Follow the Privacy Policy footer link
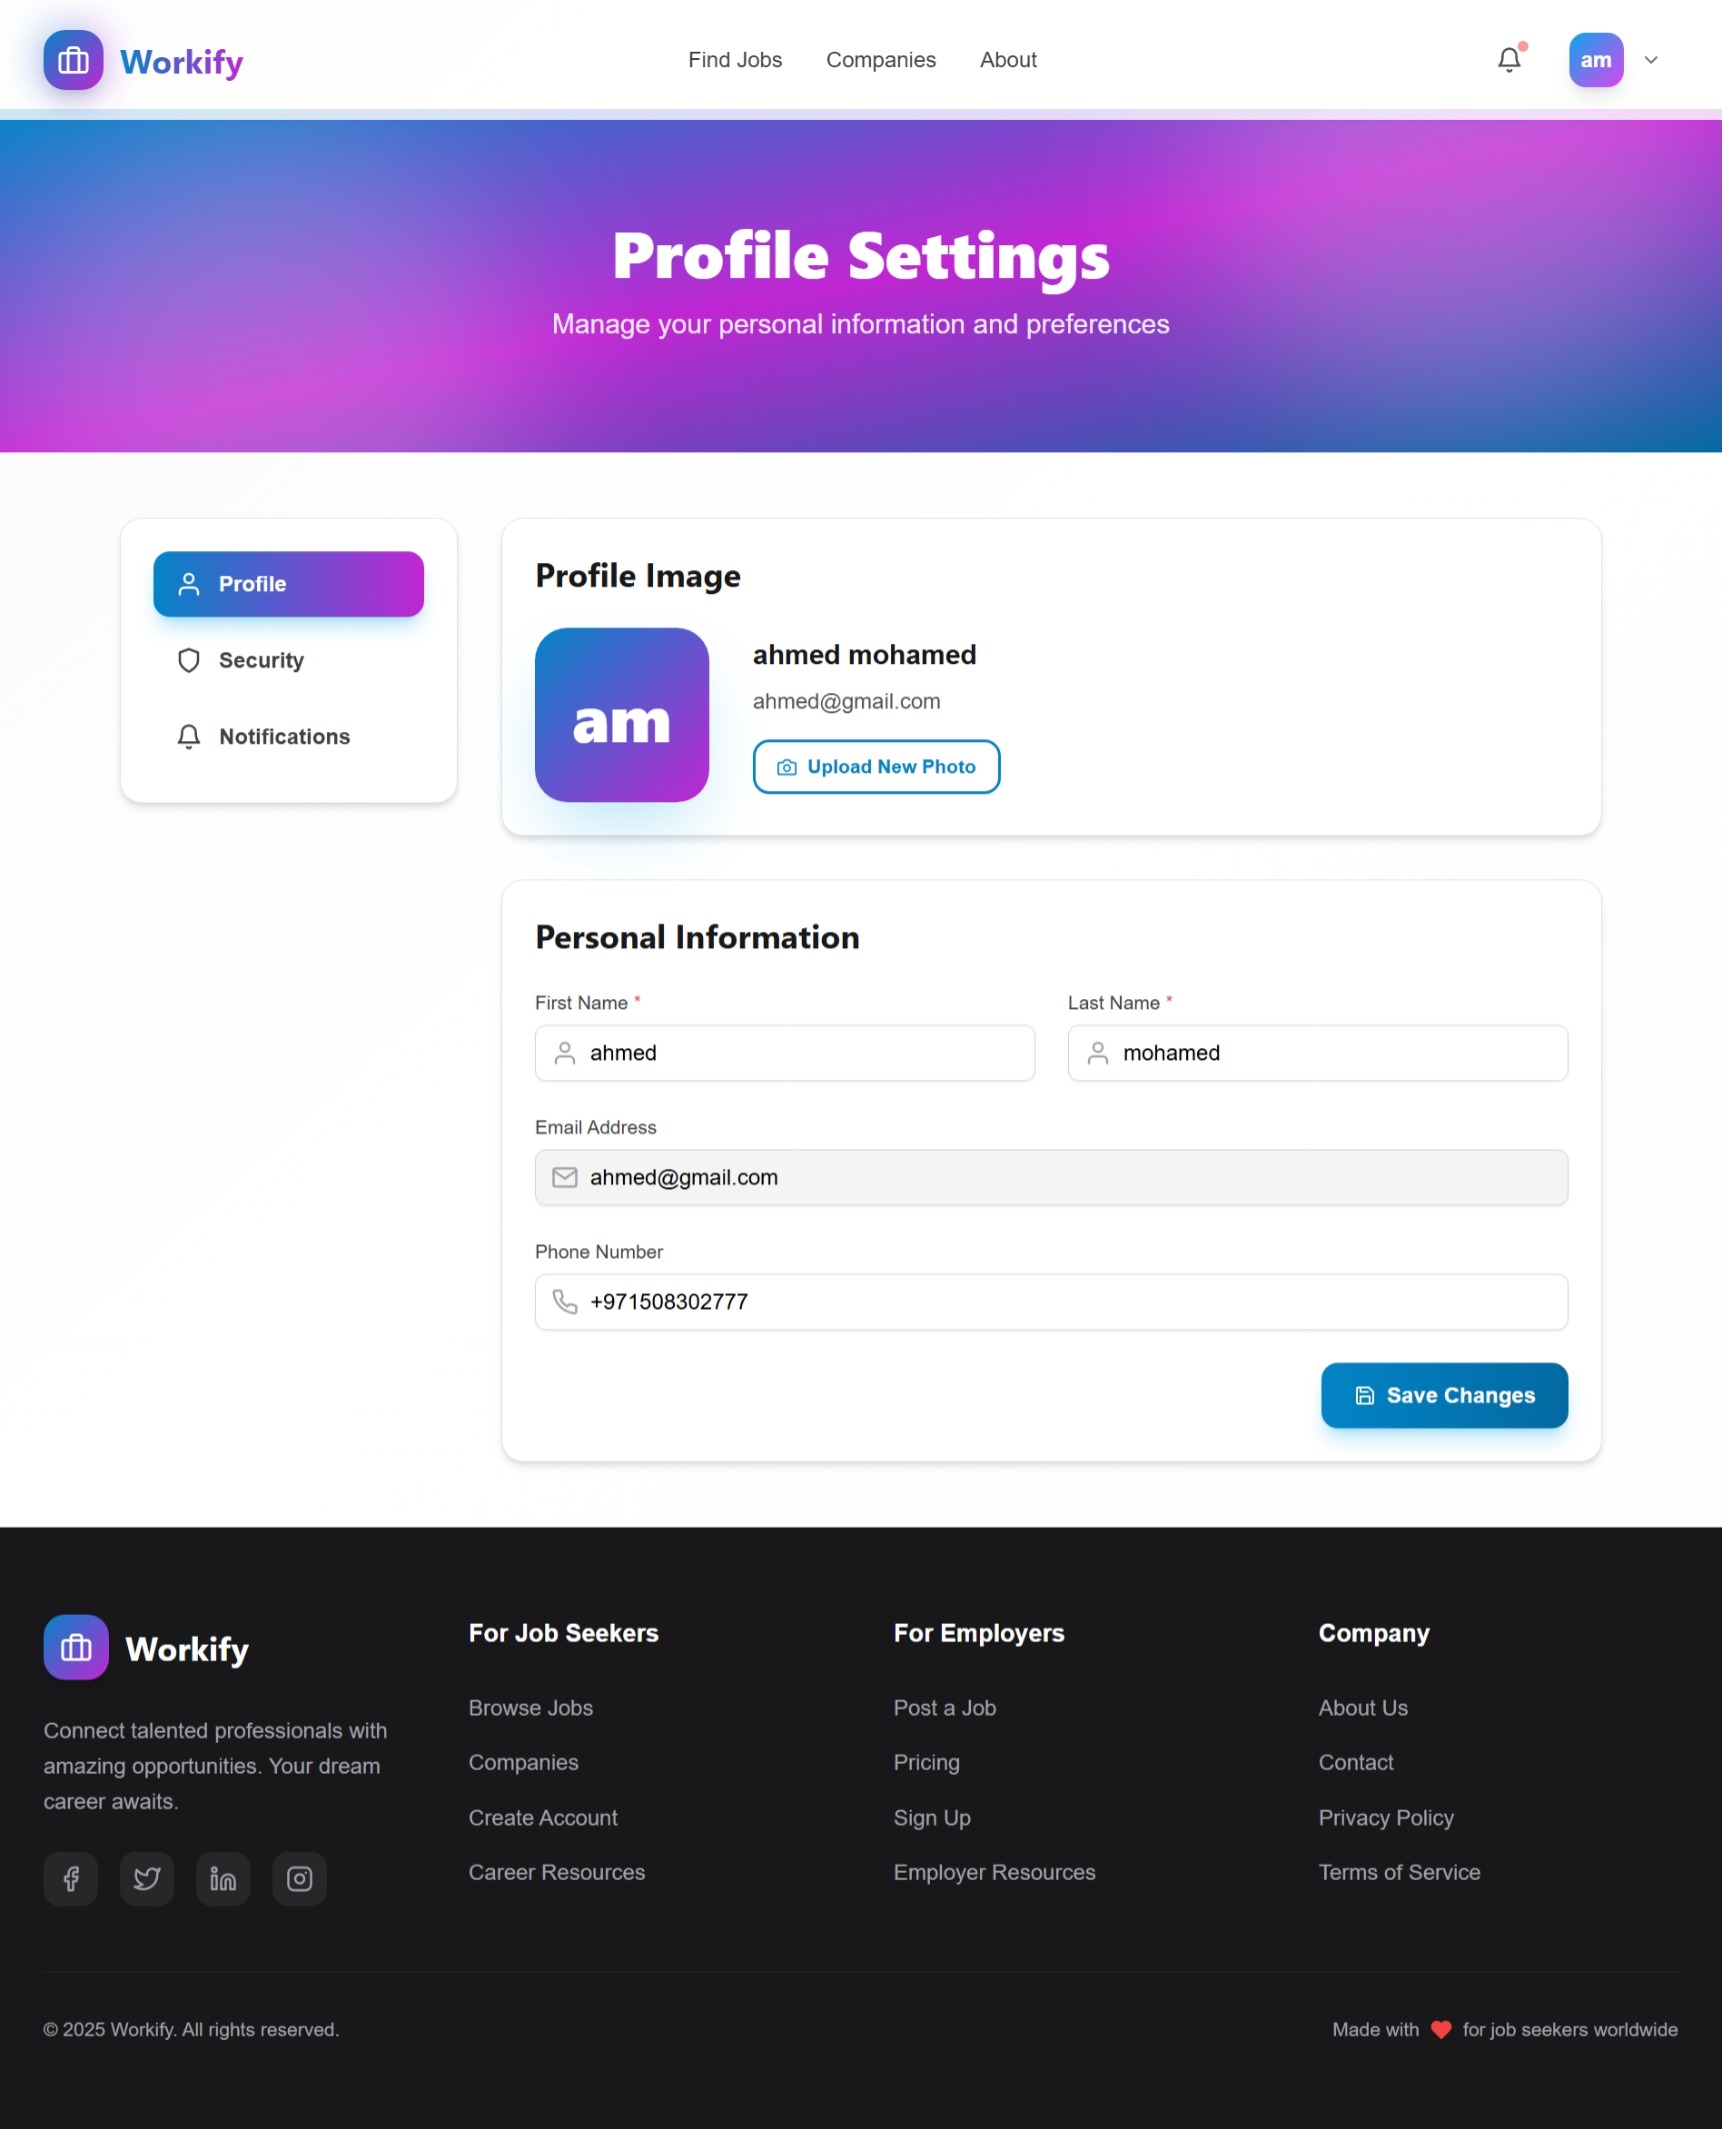Screen dimensions: 1722x2129 click(1385, 1817)
